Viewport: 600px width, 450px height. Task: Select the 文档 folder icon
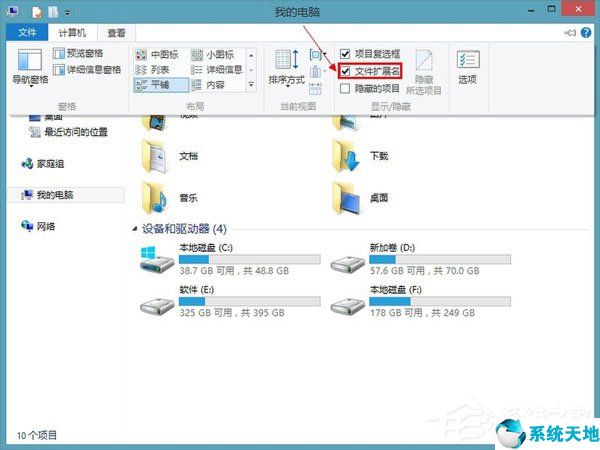155,157
